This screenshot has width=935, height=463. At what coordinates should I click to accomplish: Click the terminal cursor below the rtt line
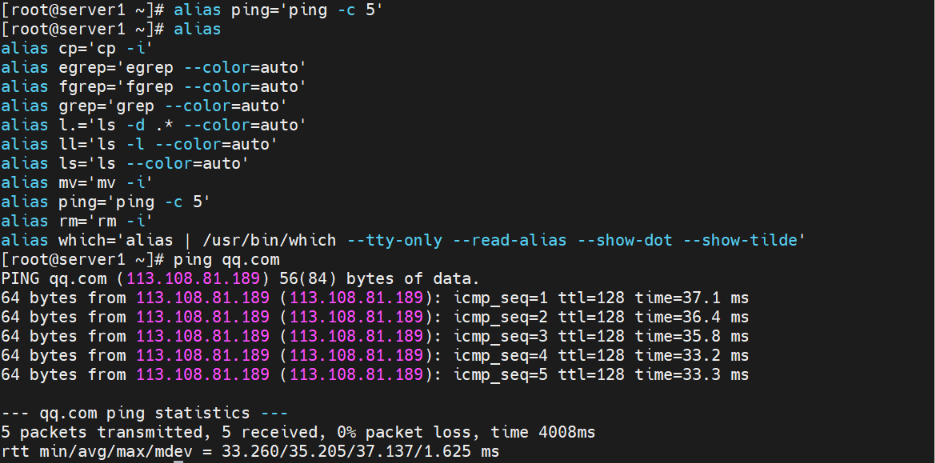pos(178,461)
